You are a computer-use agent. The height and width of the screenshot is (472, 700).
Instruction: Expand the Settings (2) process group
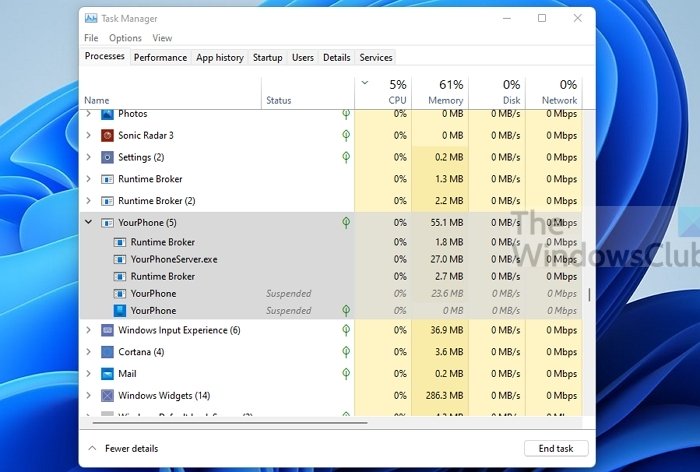pos(89,157)
